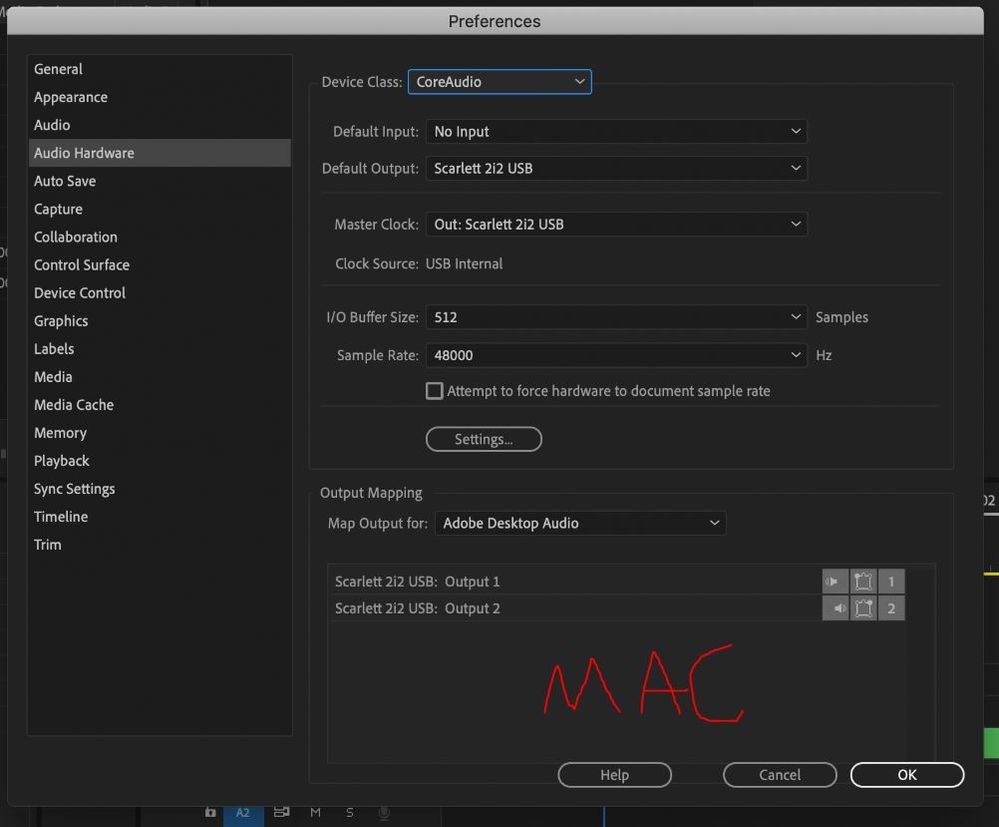The width and height of the screenshot is (999, 827).
Task: Click voice-over record microphone icon on A2
Action: pyautogui.click(x=384, y=812)
